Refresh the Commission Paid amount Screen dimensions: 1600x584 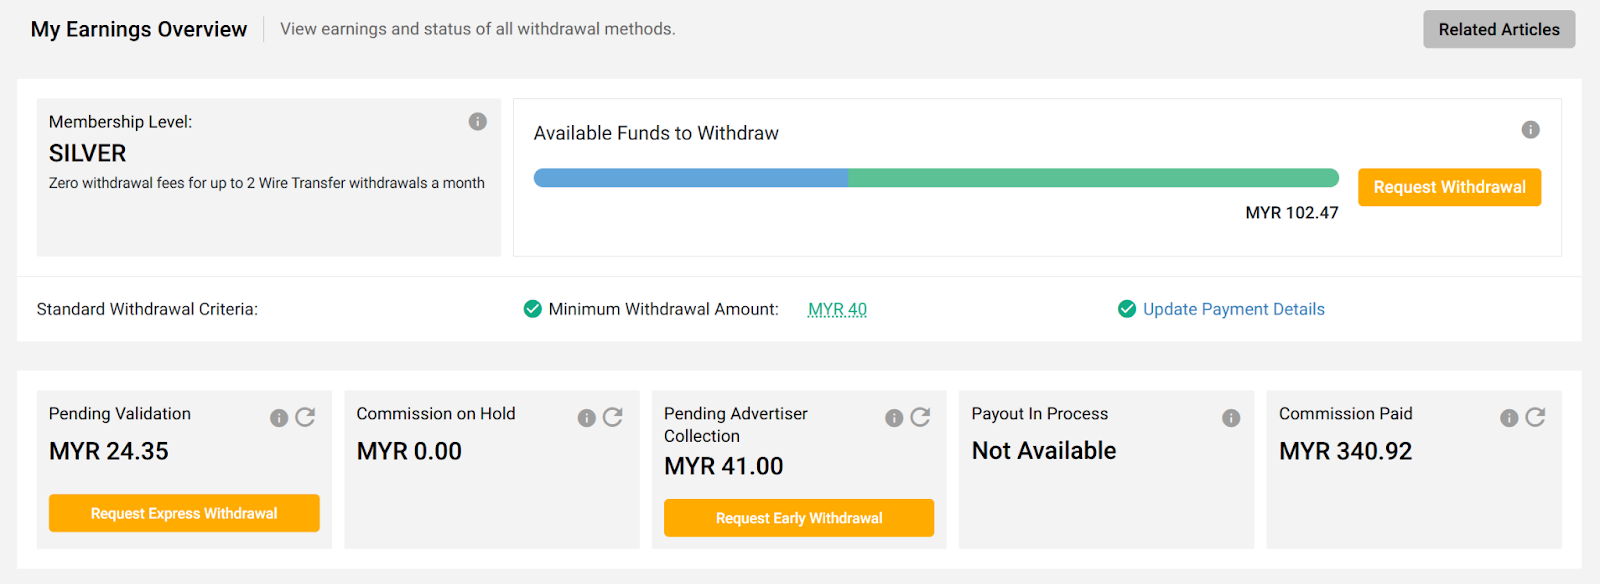pyautogui.click(x=1535, y=417)
